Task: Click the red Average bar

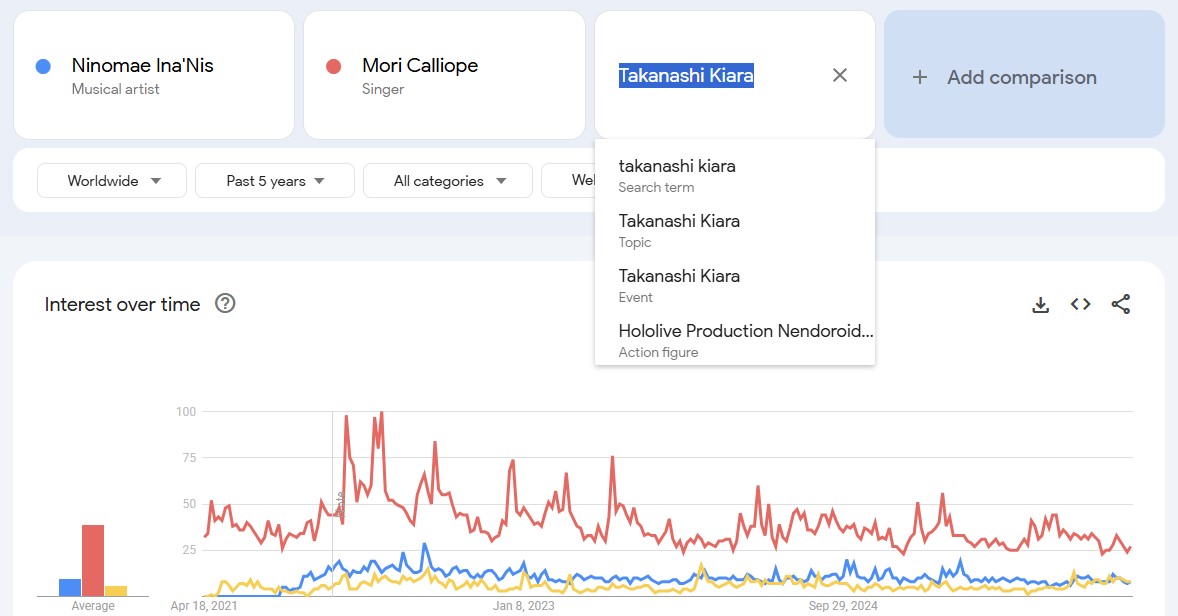Action: [x=93, y=560]
